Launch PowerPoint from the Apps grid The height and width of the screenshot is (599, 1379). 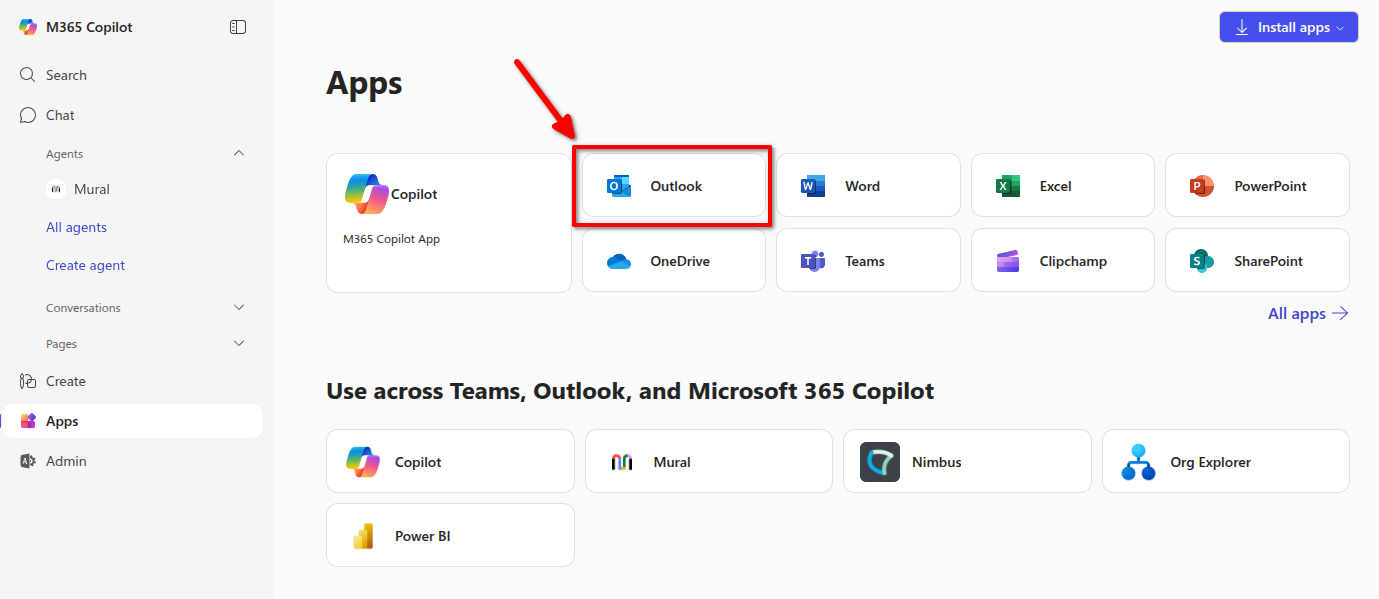coord(1257,186)
